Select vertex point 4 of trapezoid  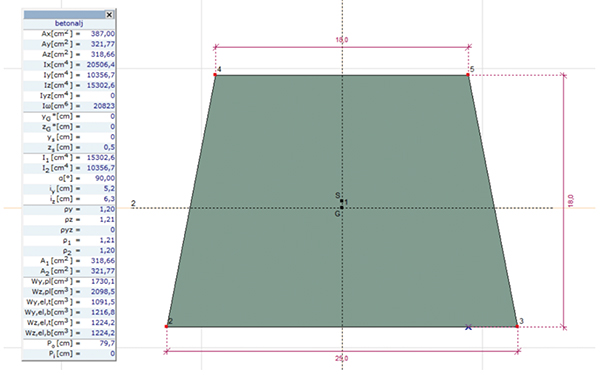click(215, 75)
